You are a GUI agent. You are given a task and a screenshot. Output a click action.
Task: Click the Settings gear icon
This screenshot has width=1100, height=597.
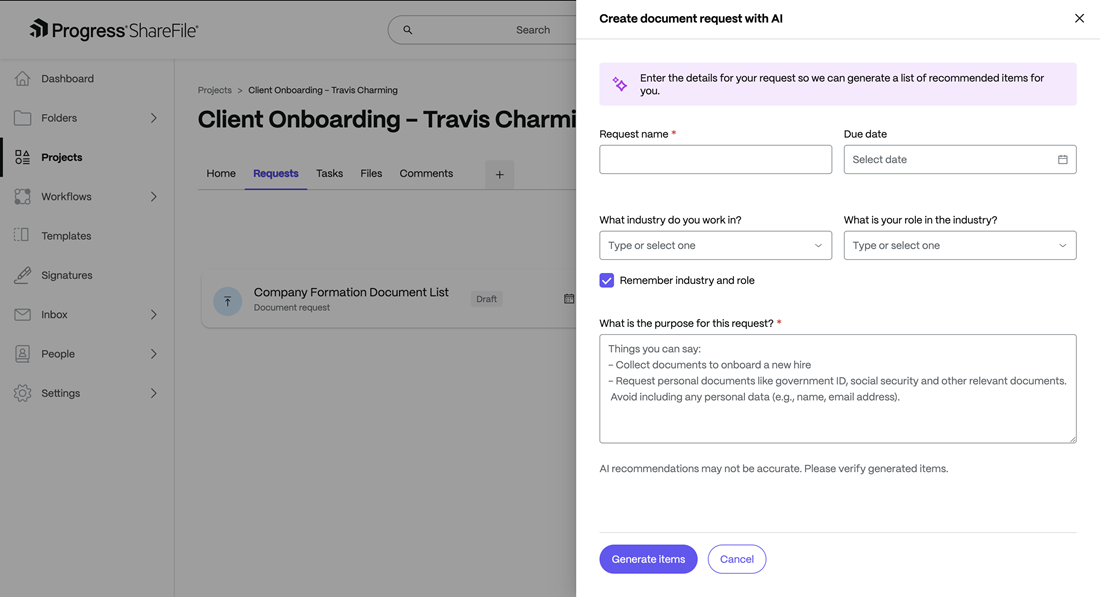(x=22, y=393)
